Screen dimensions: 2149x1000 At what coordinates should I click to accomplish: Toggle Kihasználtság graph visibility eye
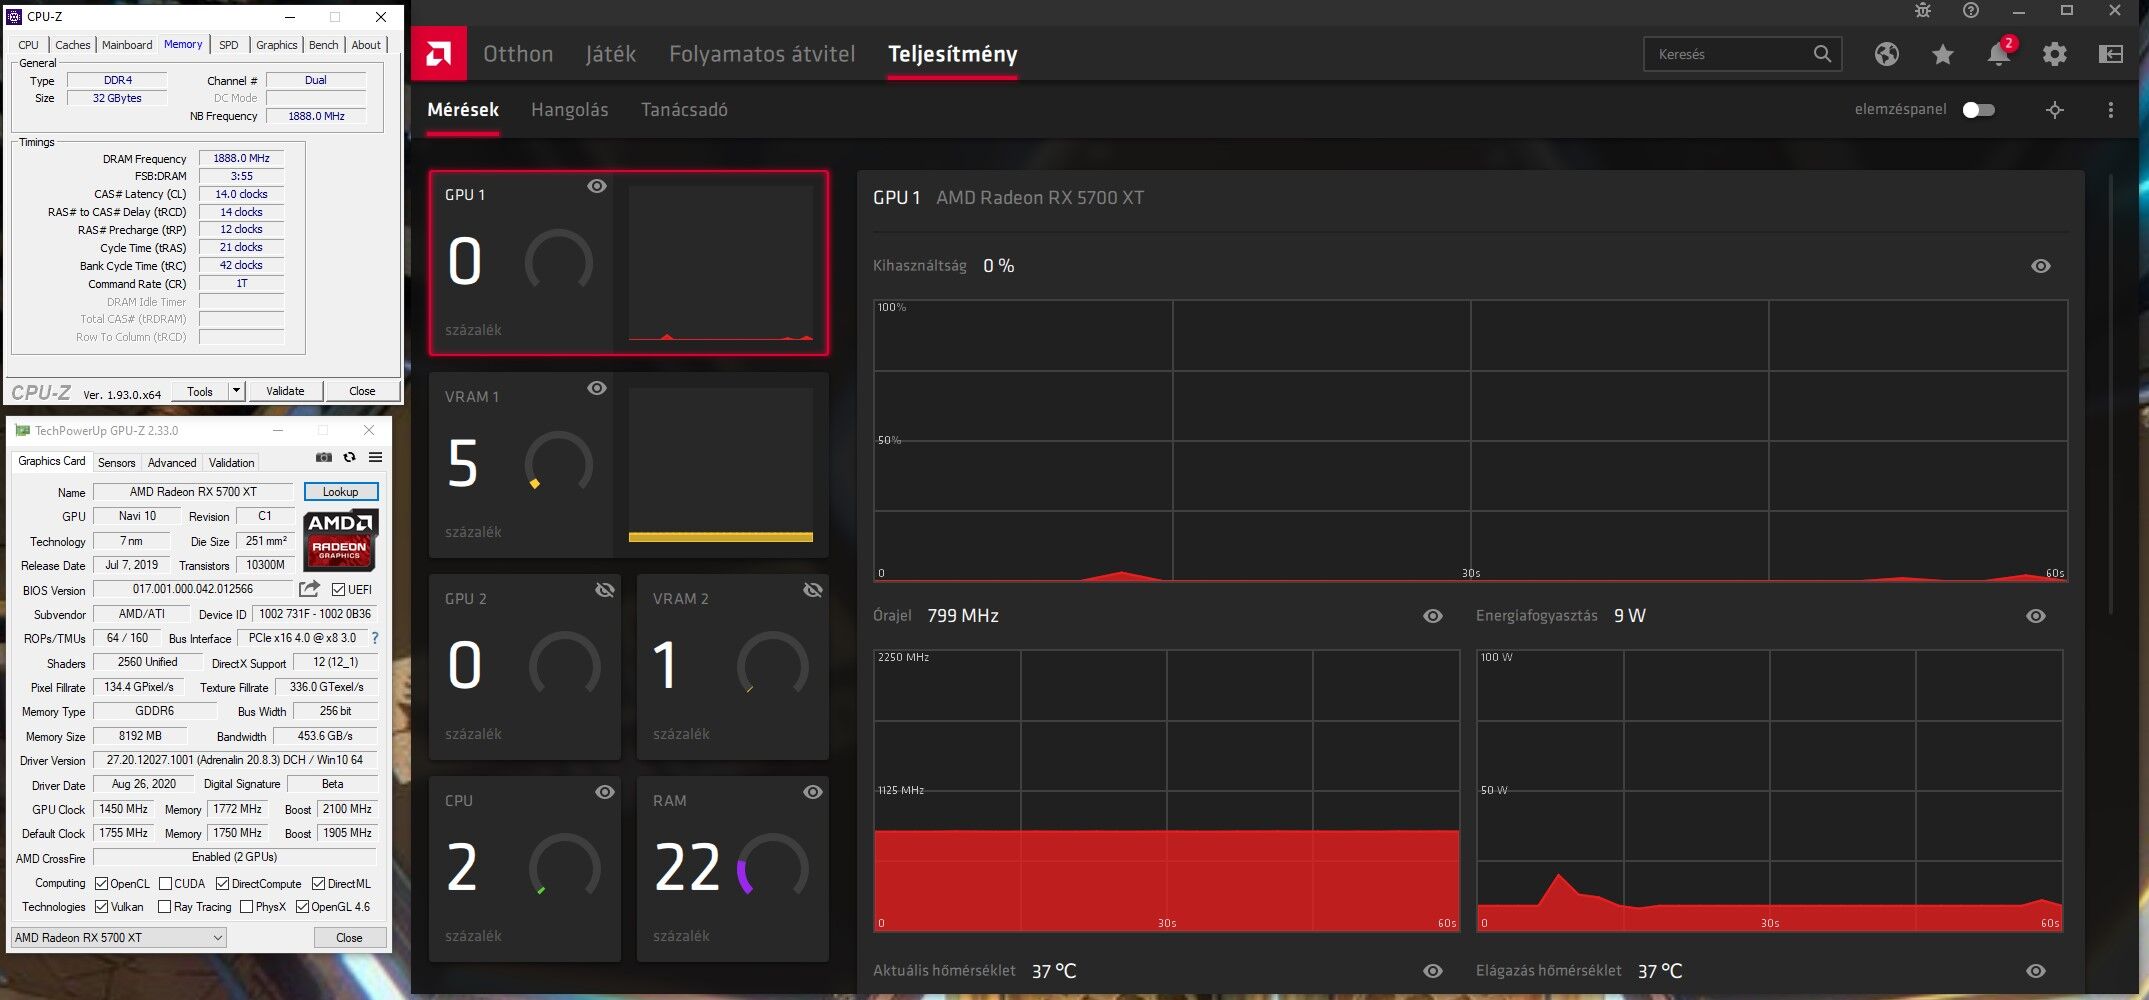coord(2040,266)
